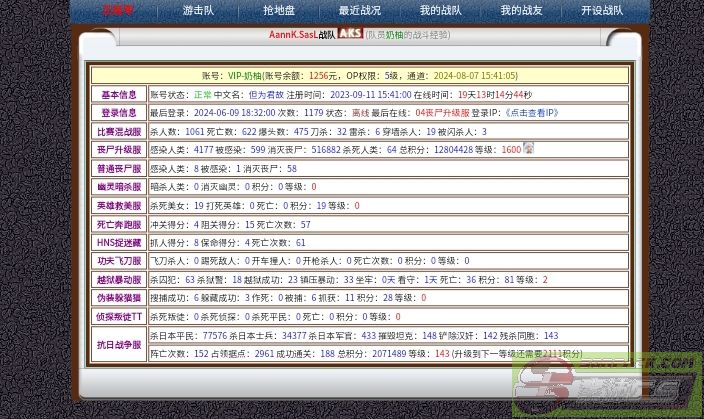Select the 越狱暴动服 category label
Image resolution: width=704 pixels, height=419 pixels.
pyautogui.click(x=119, y=279)
